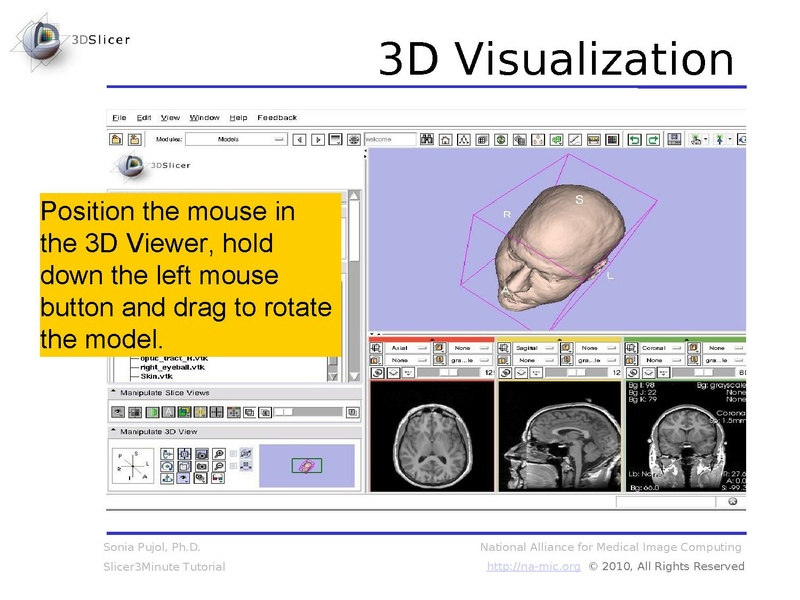Collapse the Manipulate Slice Views panel

113,391
